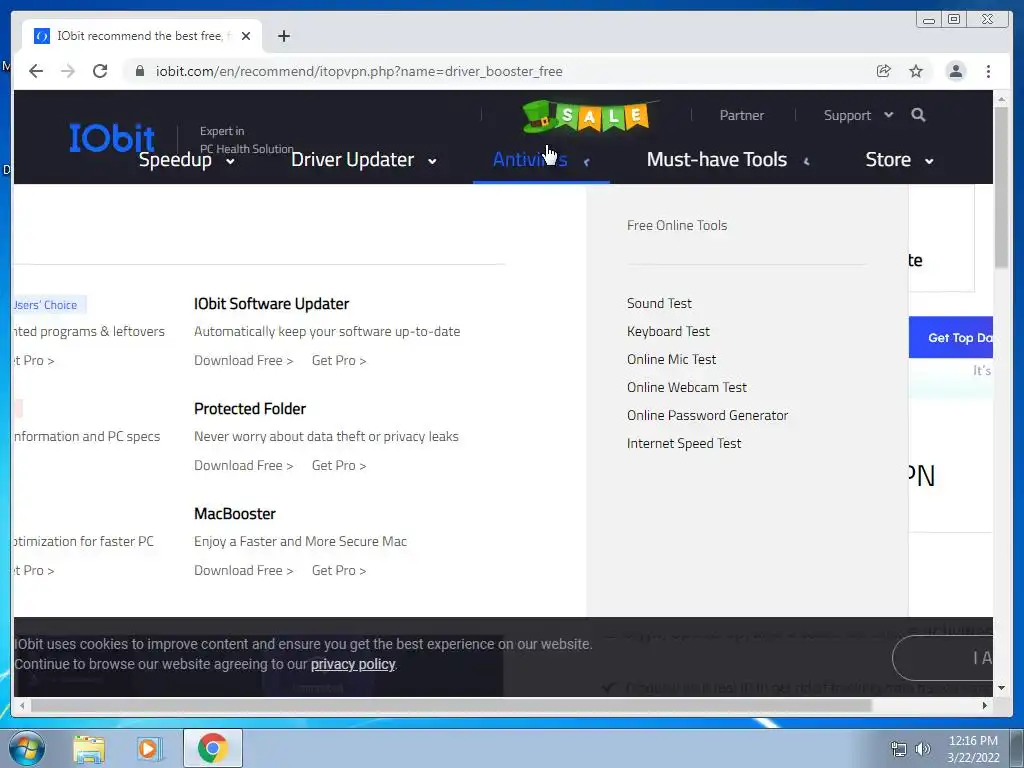The height and width of the screenshot is (768, 1024).
Task: Close the IObit recommend tab
Action: coord(246,36)
